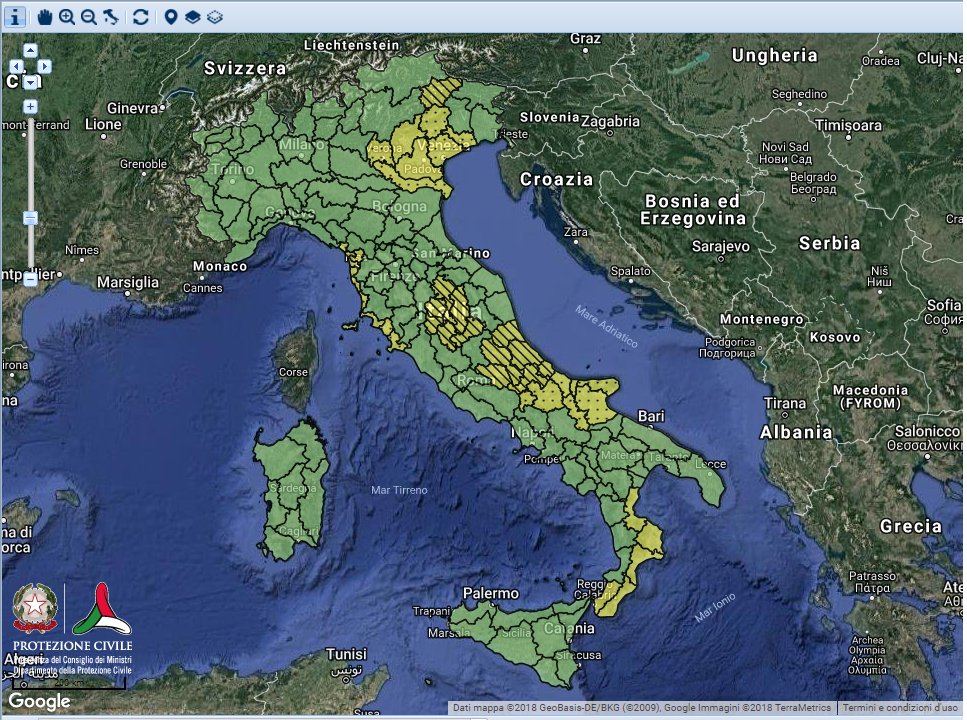Click the Catania label on map
This screenshot has height=720, width=967.
569,629
